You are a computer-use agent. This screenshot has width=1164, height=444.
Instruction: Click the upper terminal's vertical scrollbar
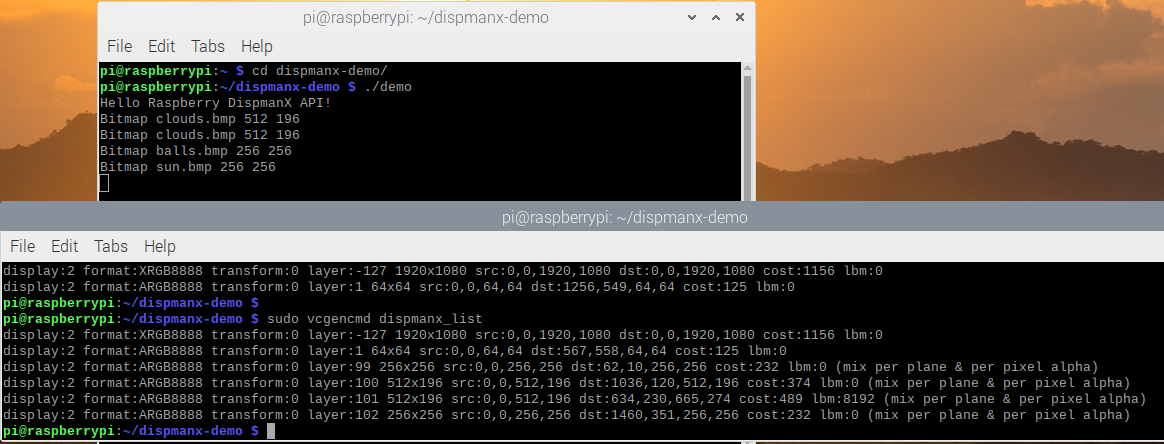point(748,131)
